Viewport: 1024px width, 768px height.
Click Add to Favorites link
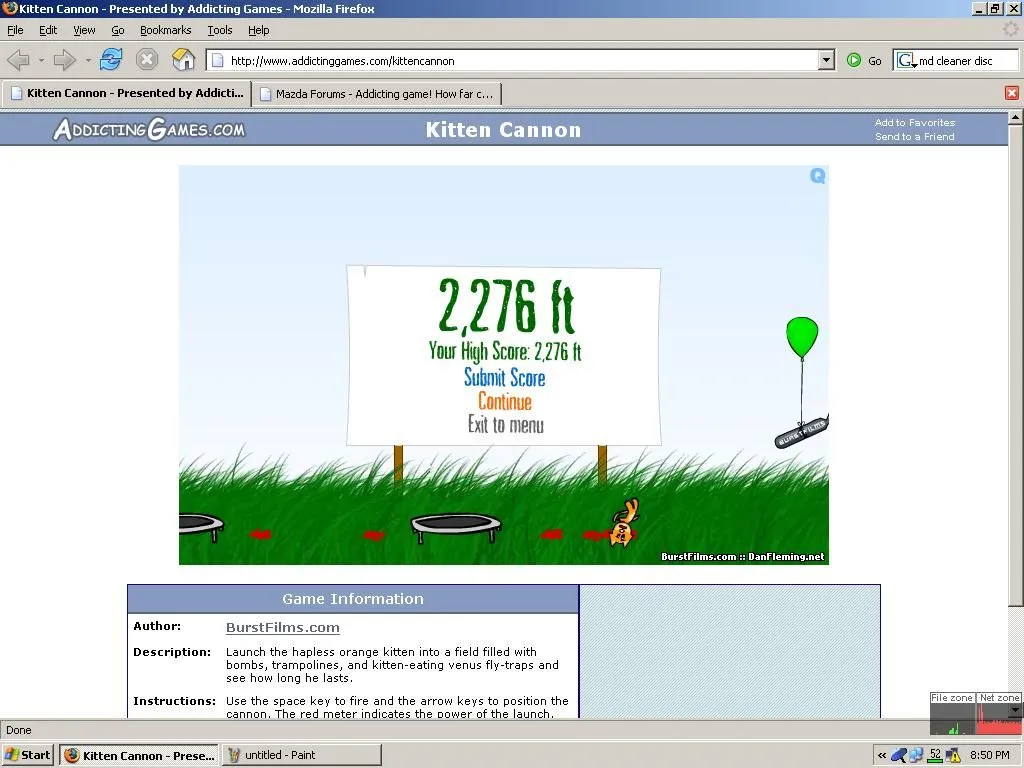[x=914, y=122]
